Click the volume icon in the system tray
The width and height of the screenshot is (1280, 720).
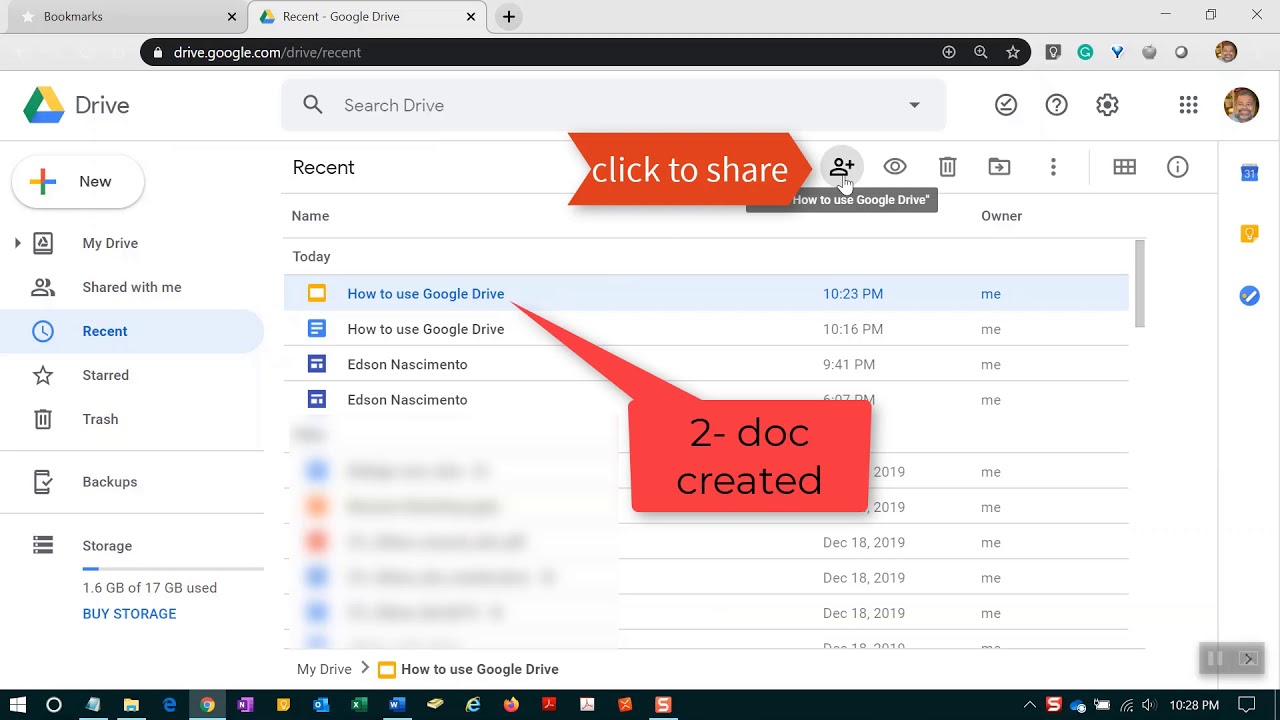tap(1149, 705)
